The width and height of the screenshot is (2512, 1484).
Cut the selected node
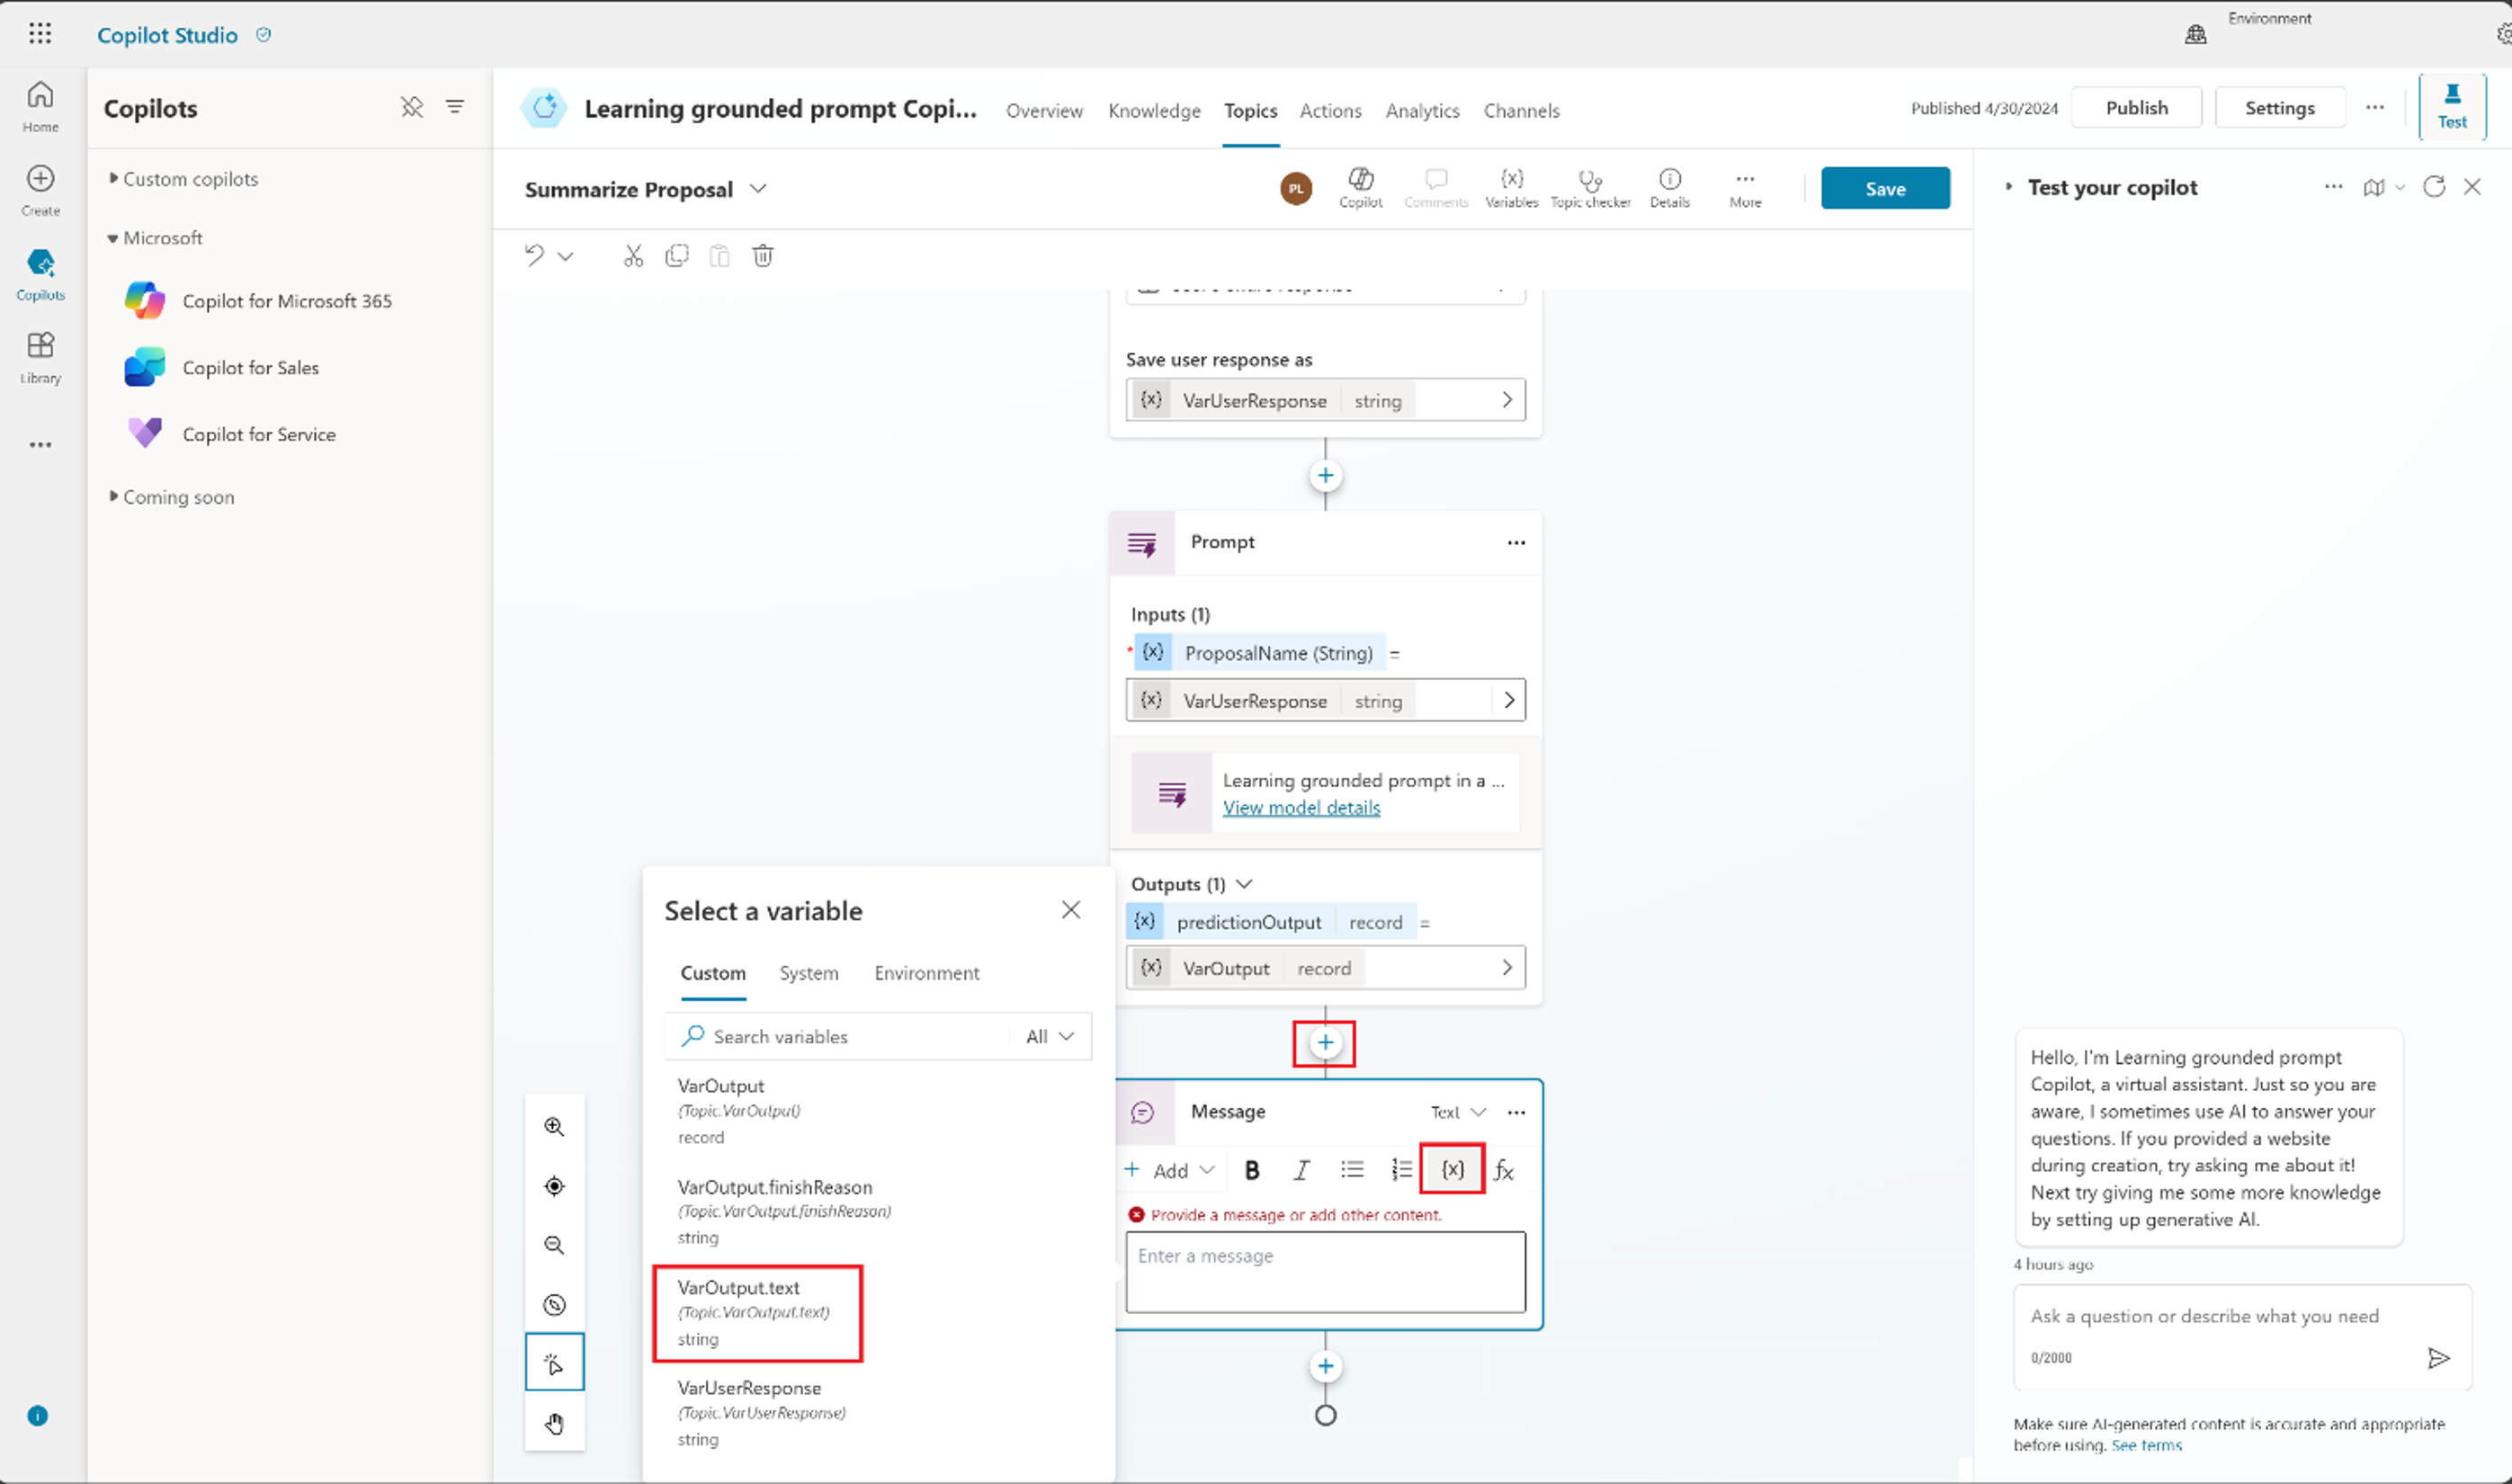tap(633, 256)
